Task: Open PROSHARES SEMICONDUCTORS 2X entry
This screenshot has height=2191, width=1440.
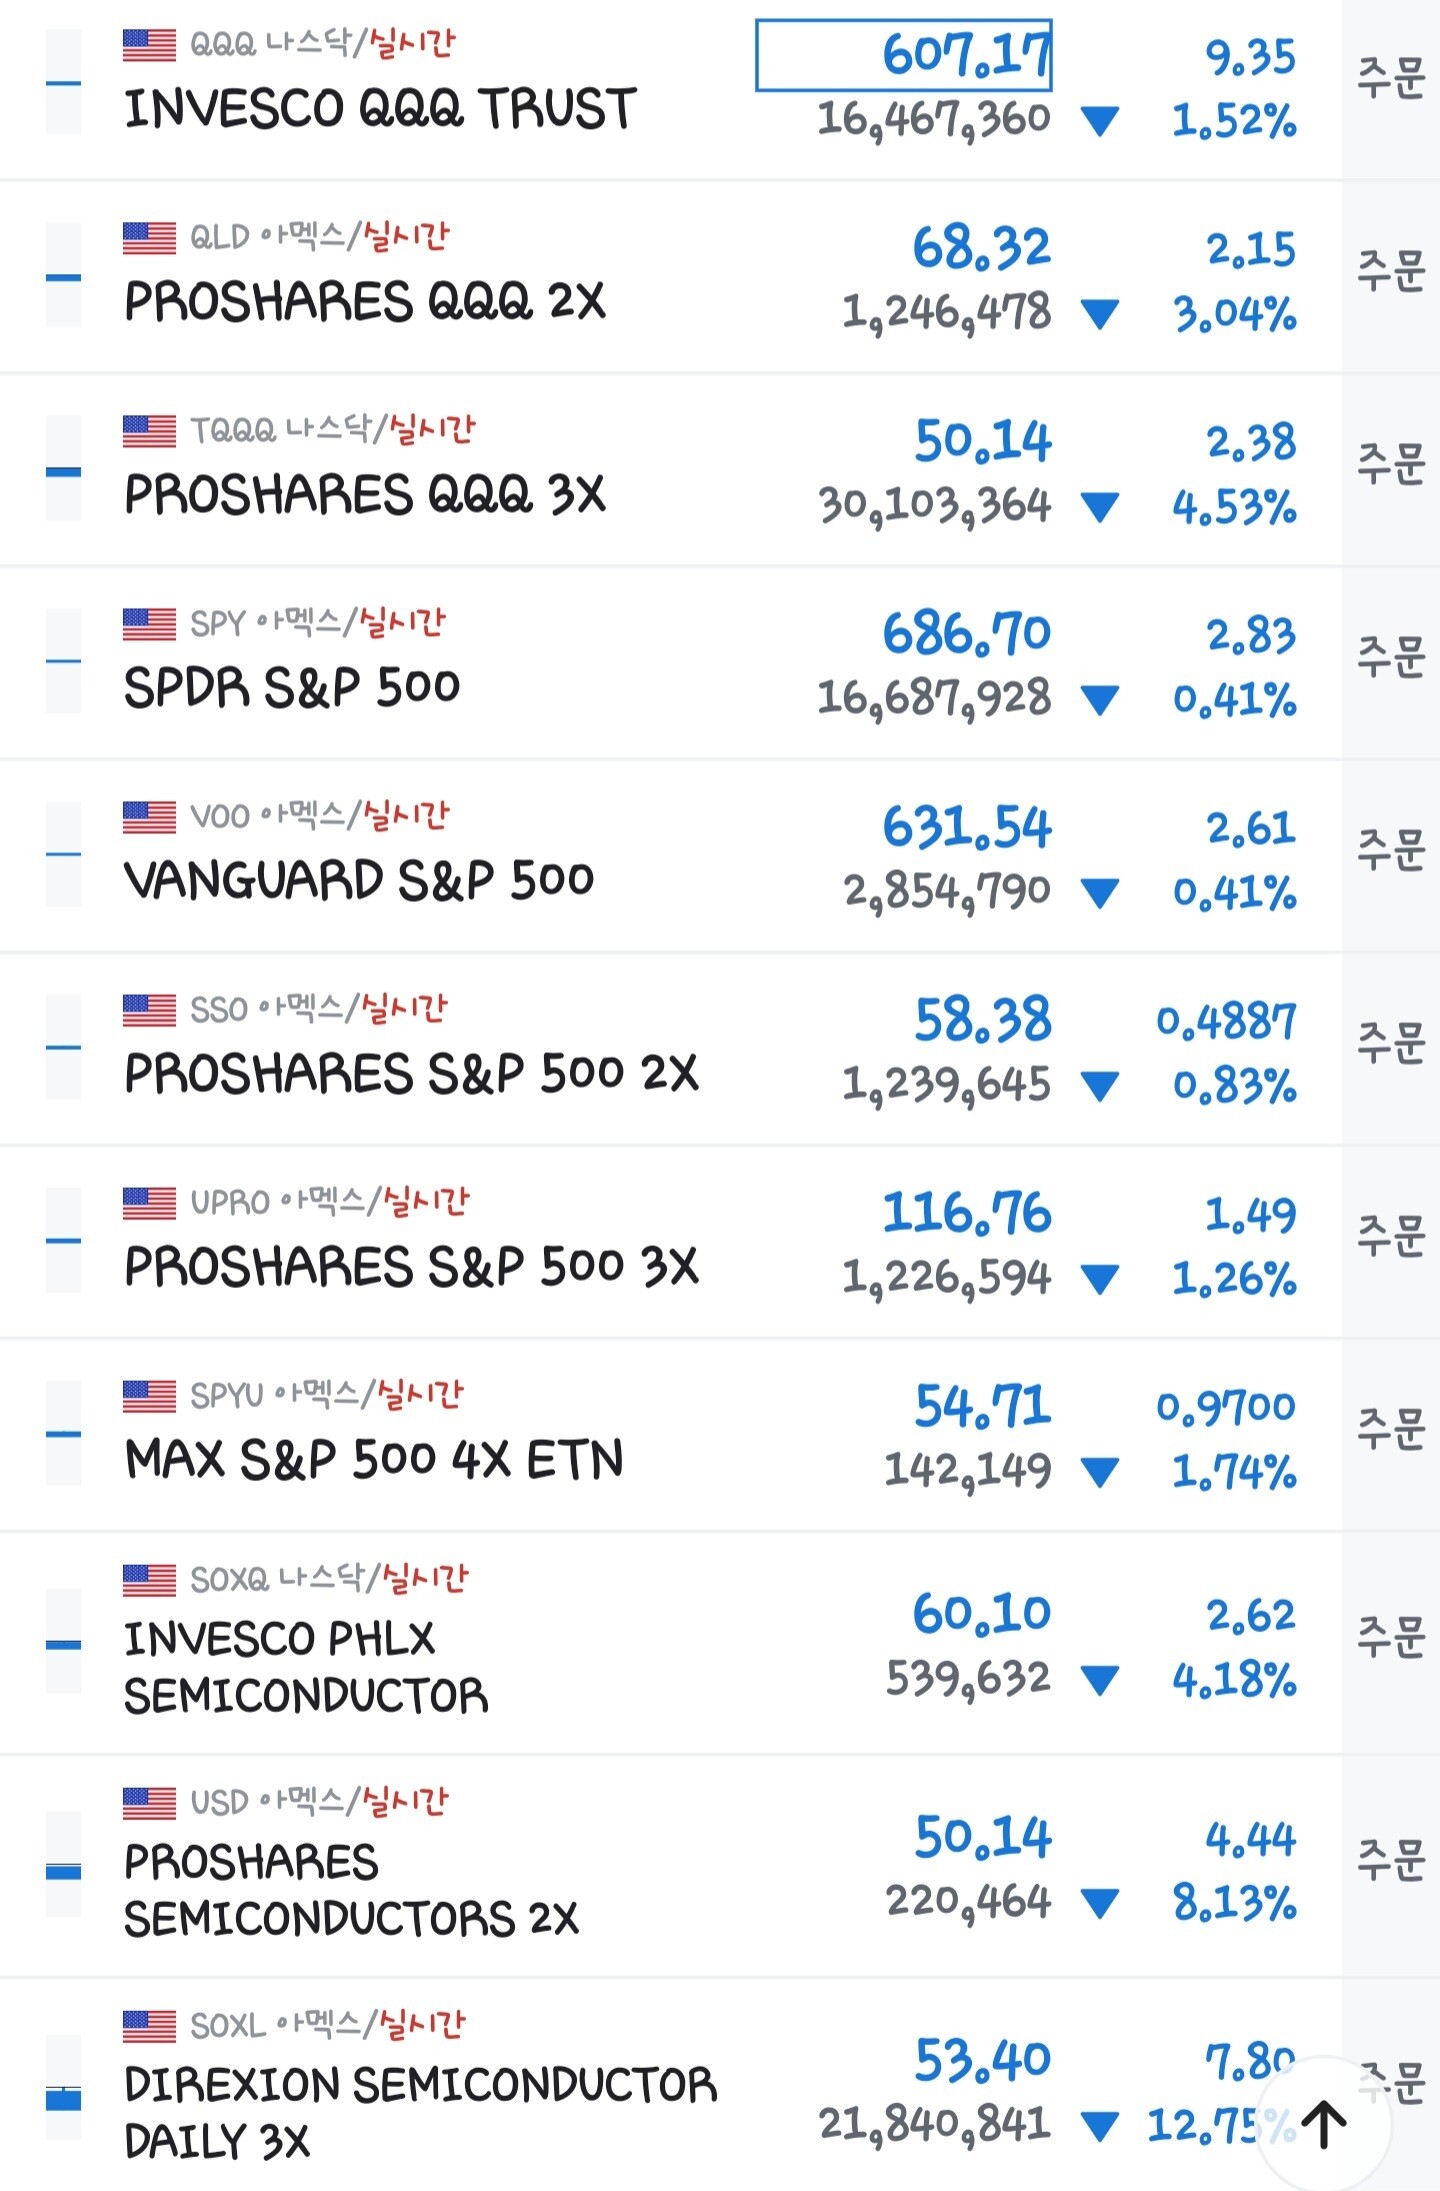Action: click(x=350, y=1890)
